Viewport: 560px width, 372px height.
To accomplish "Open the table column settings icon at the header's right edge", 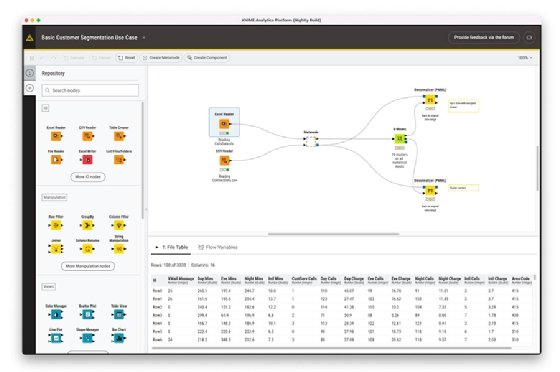I will (x=535, y=277).
